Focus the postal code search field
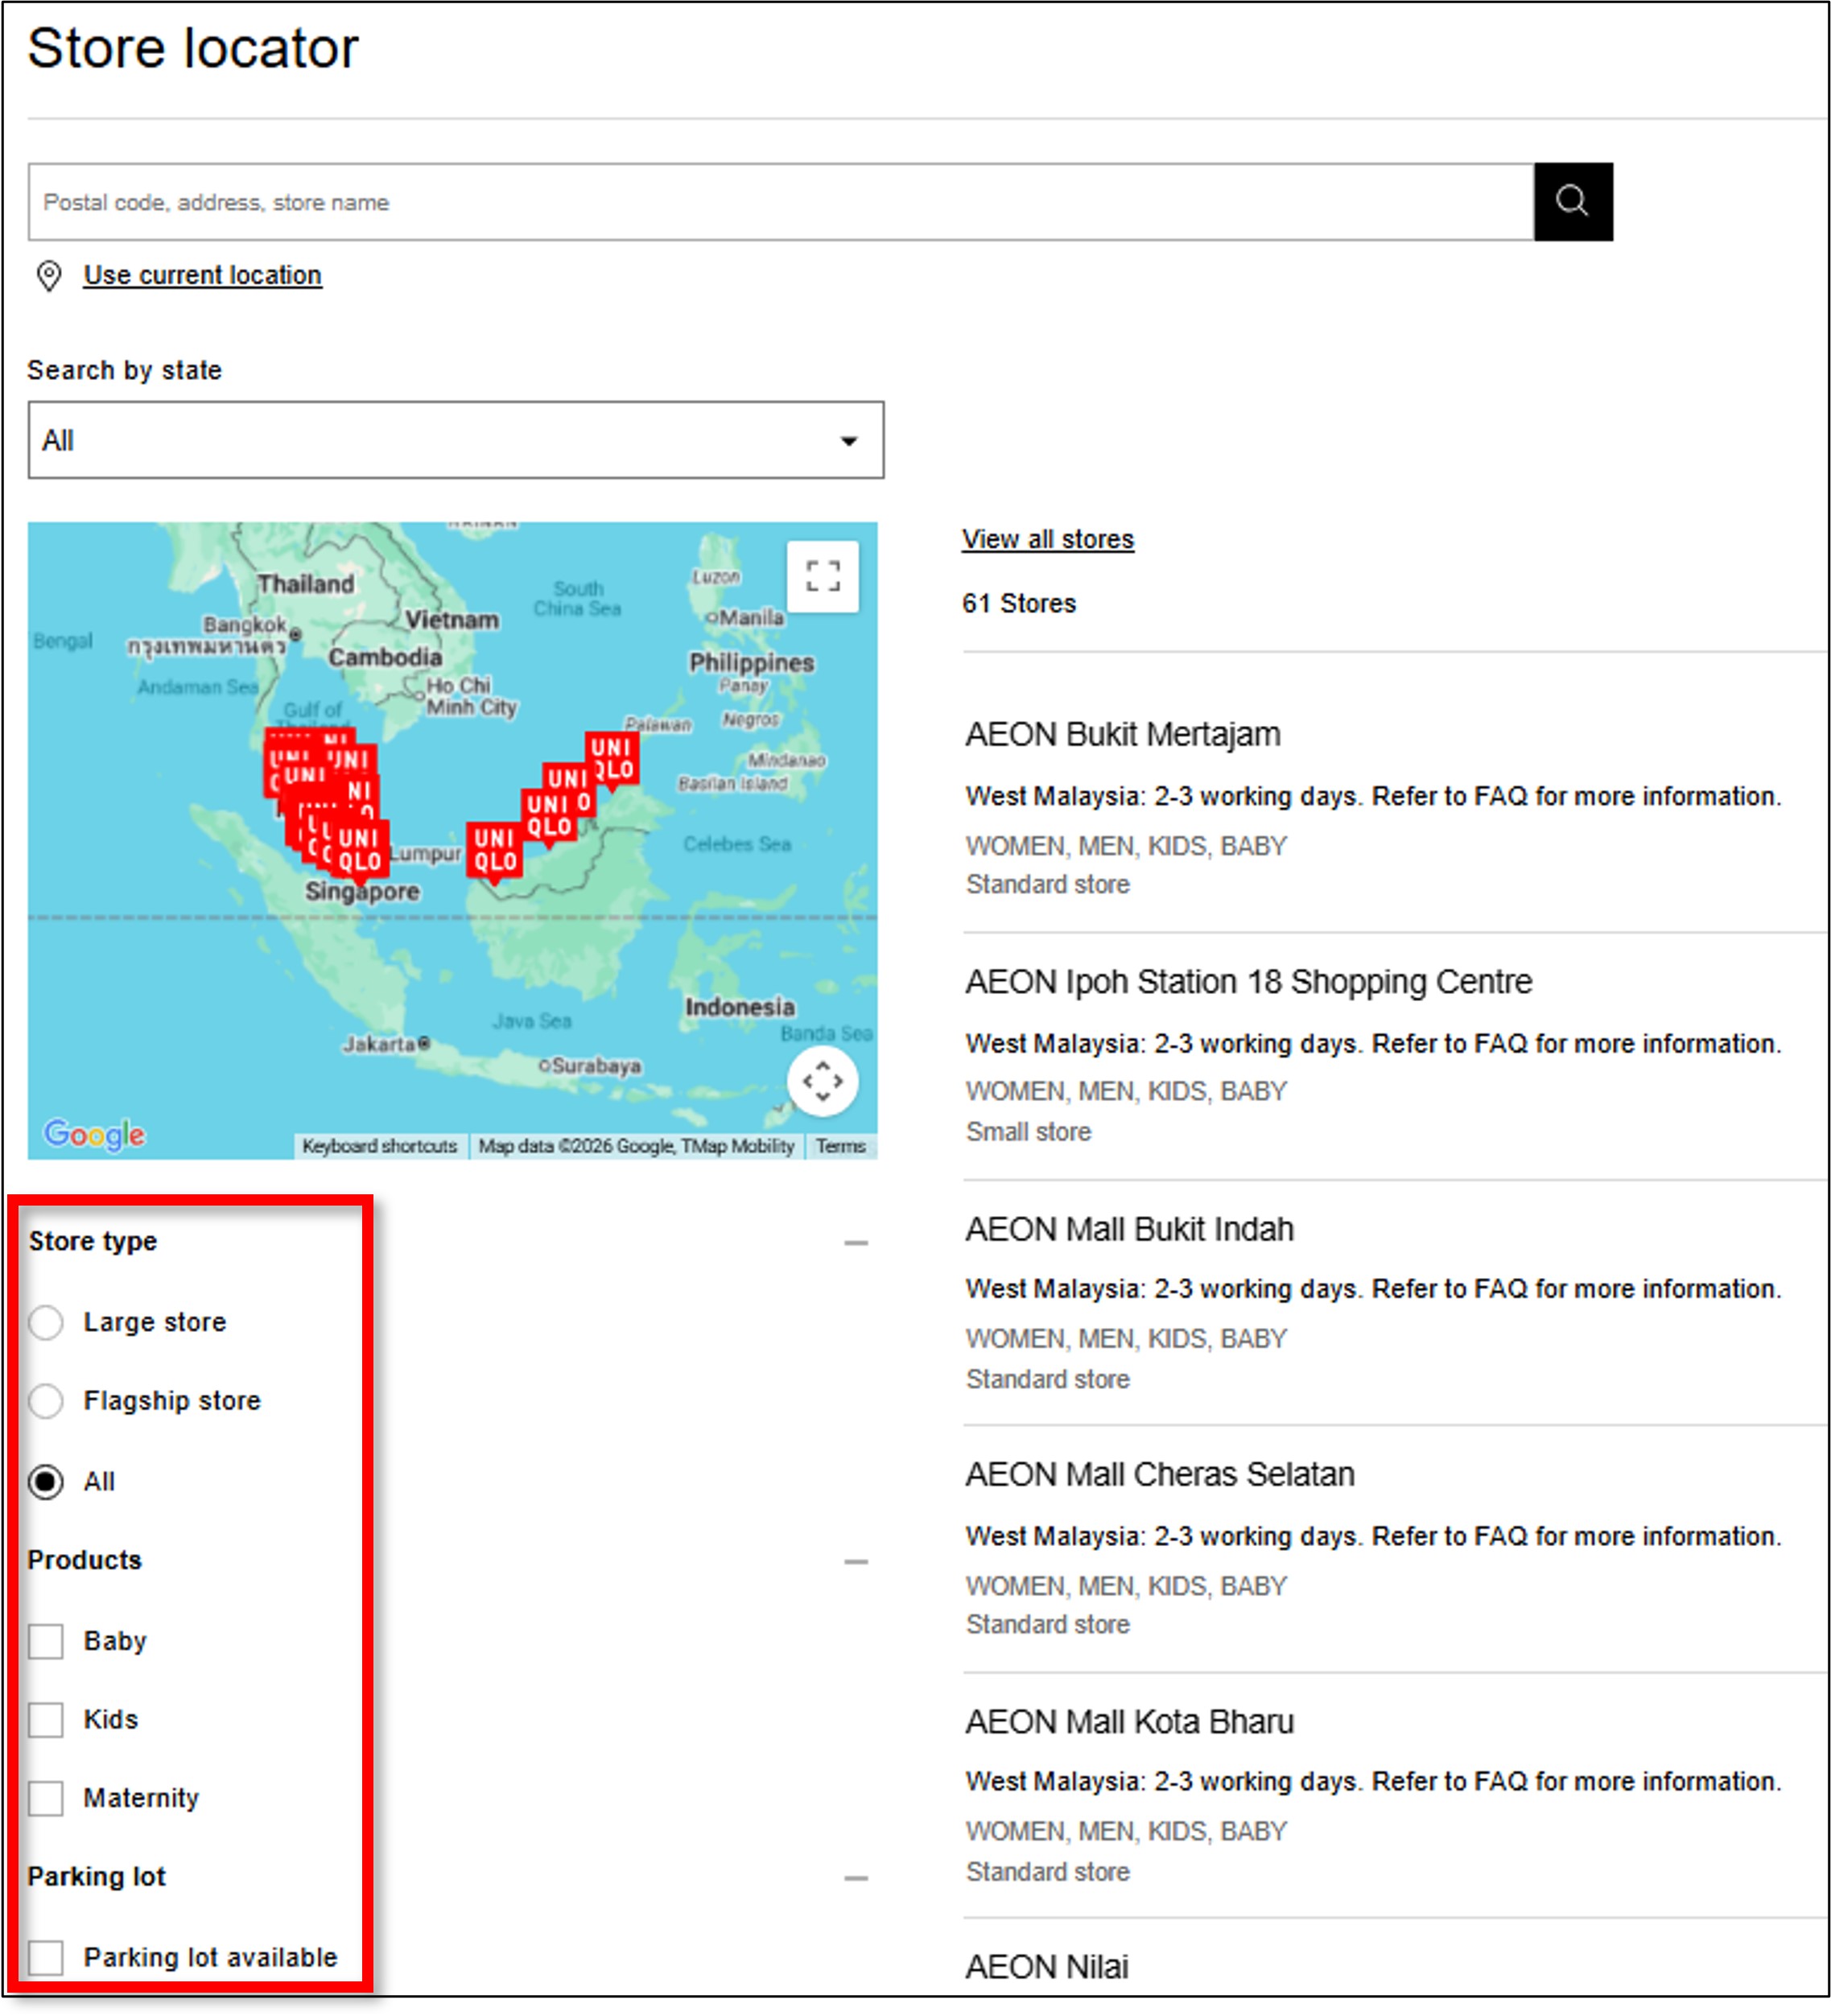 click(x=781, y=202)
